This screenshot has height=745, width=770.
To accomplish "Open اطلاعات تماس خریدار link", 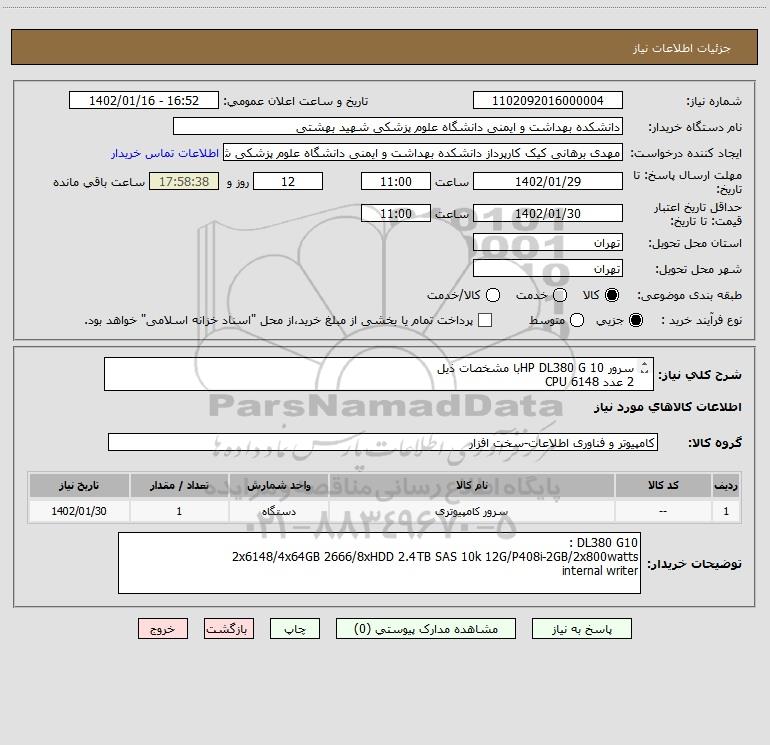I will [165, 153].
